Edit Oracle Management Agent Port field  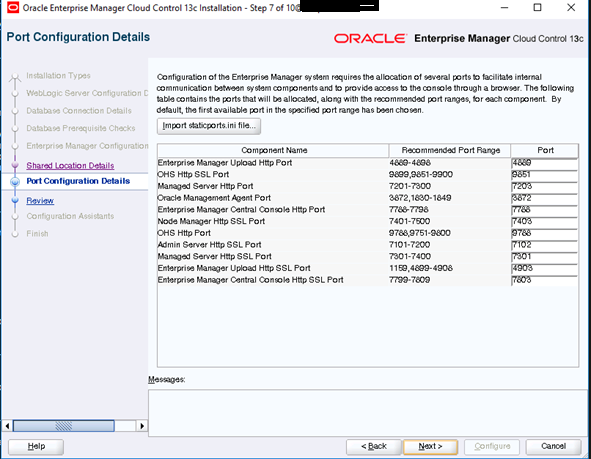(x=544, y=198)
